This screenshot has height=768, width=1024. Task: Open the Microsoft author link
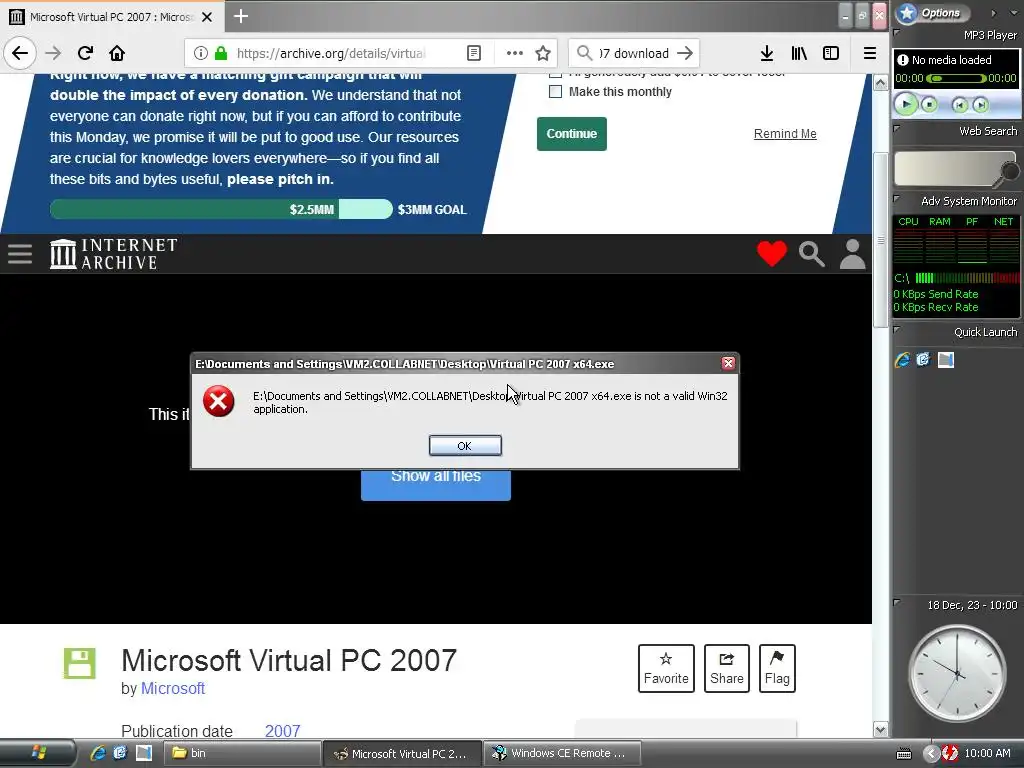[173, 688]
